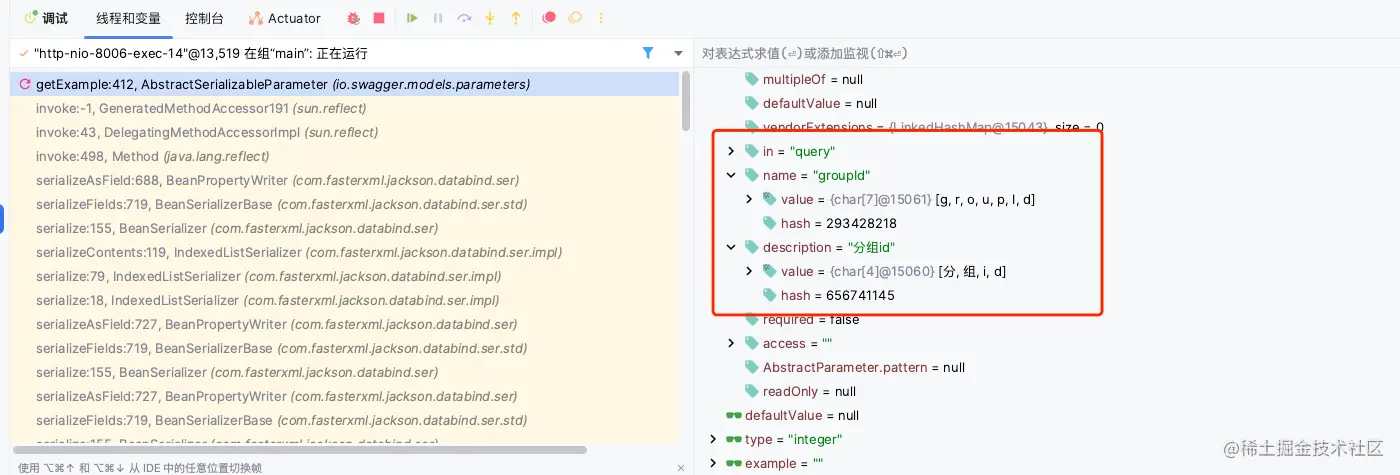Expand the type = "integer" watch

tap(713, 439)
